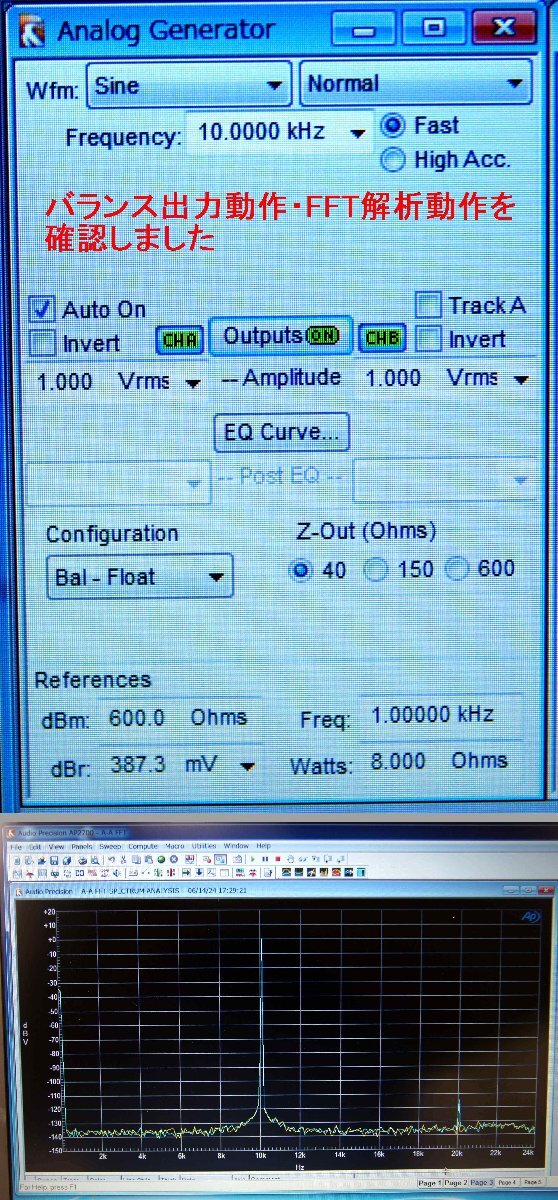Toggle the right channel Invert checkbox
This screenshot has height=1200, width=558.
(x=428, y=339)
